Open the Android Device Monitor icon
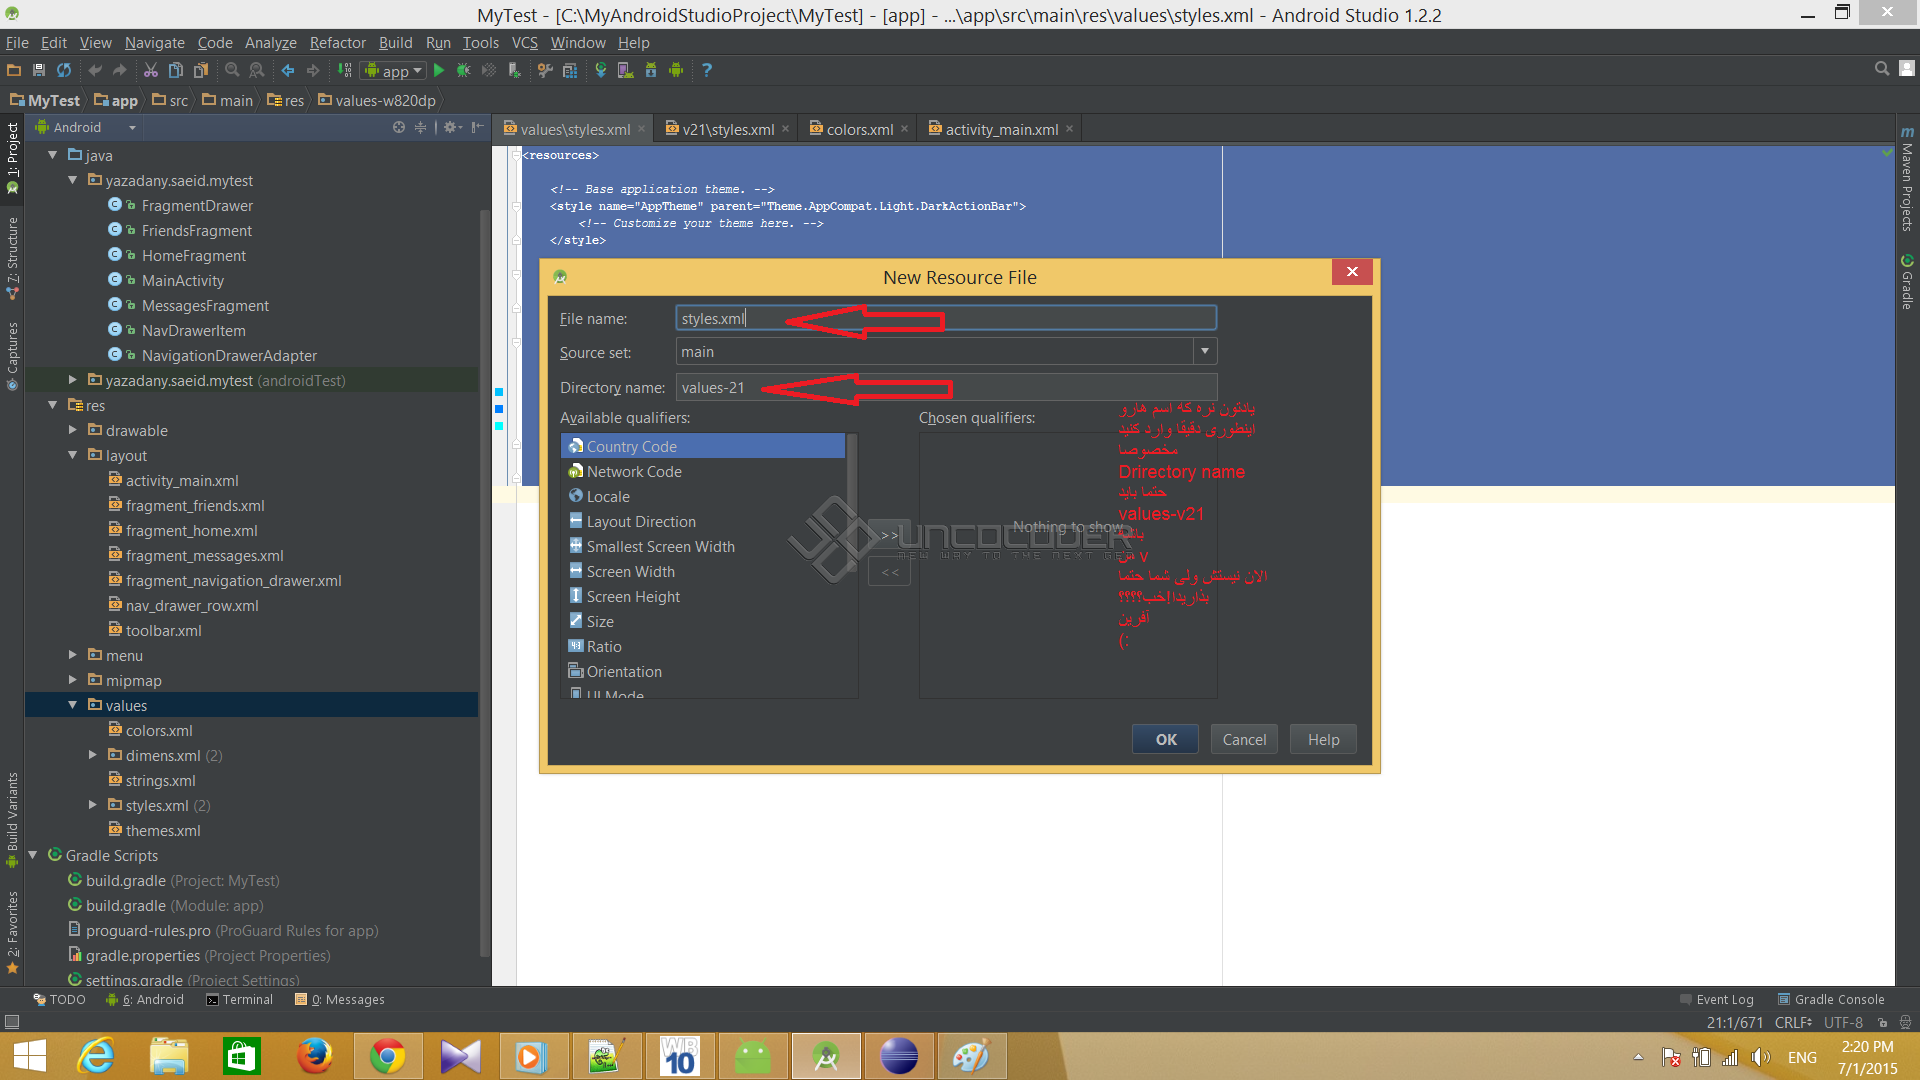The width and height of the screenshot is (1920, 1080). point(676,70)
